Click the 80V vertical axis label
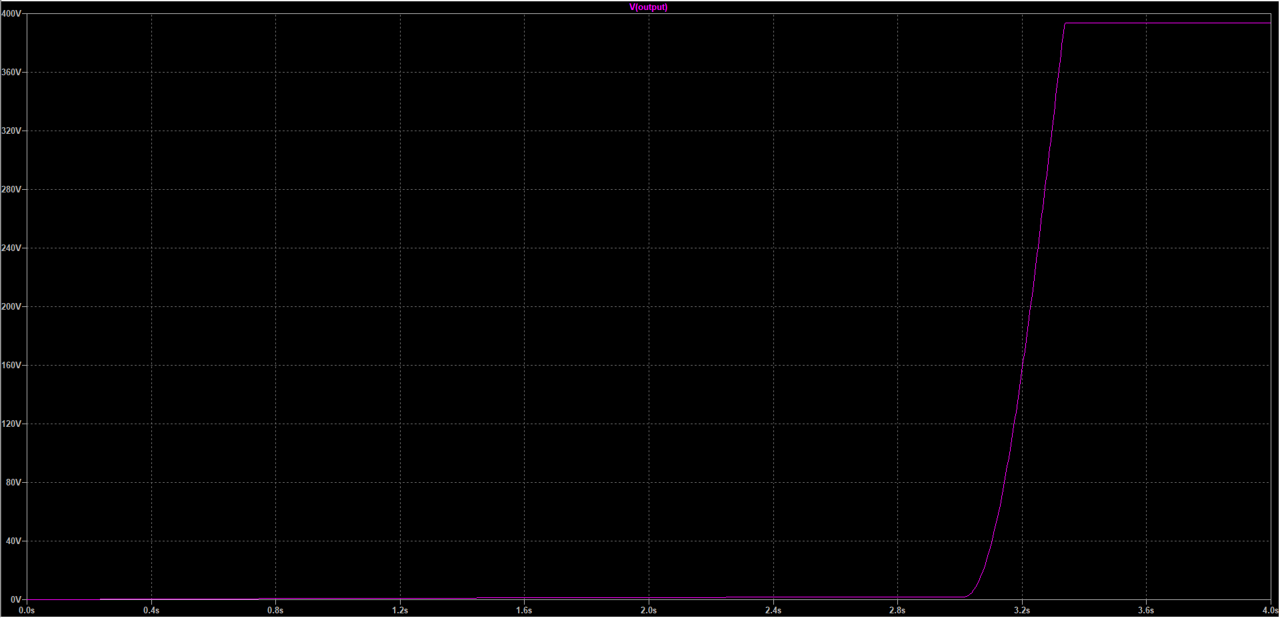Image resolution: width=1280 pixels, height=618 pixels. [14, 482]
